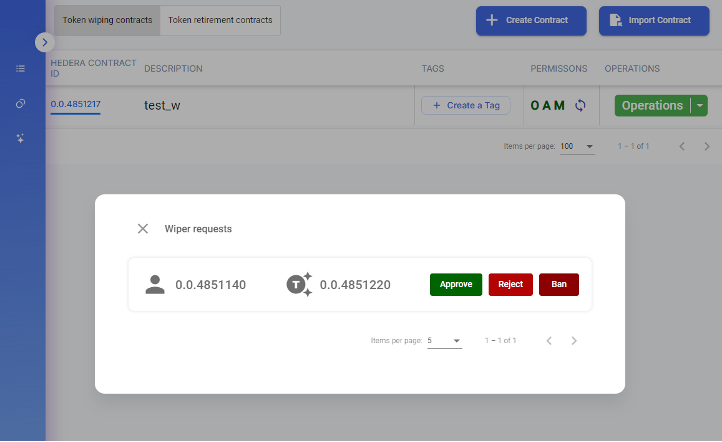Ban the requesting user
The height and width of the screenshot is (442, 722).
(559, 285)
